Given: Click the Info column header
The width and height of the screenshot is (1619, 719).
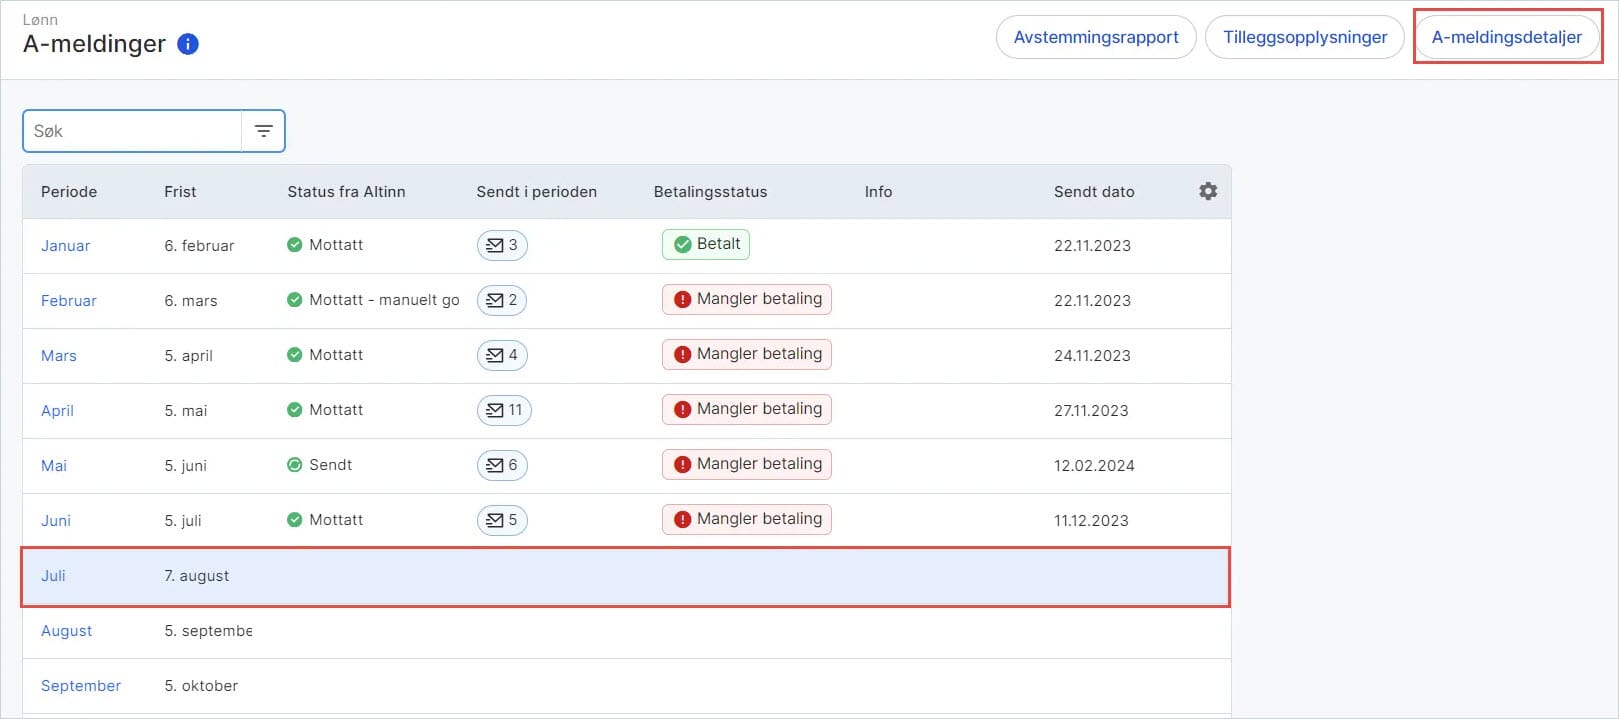Looking at the screenshot, I should [878, 192].
